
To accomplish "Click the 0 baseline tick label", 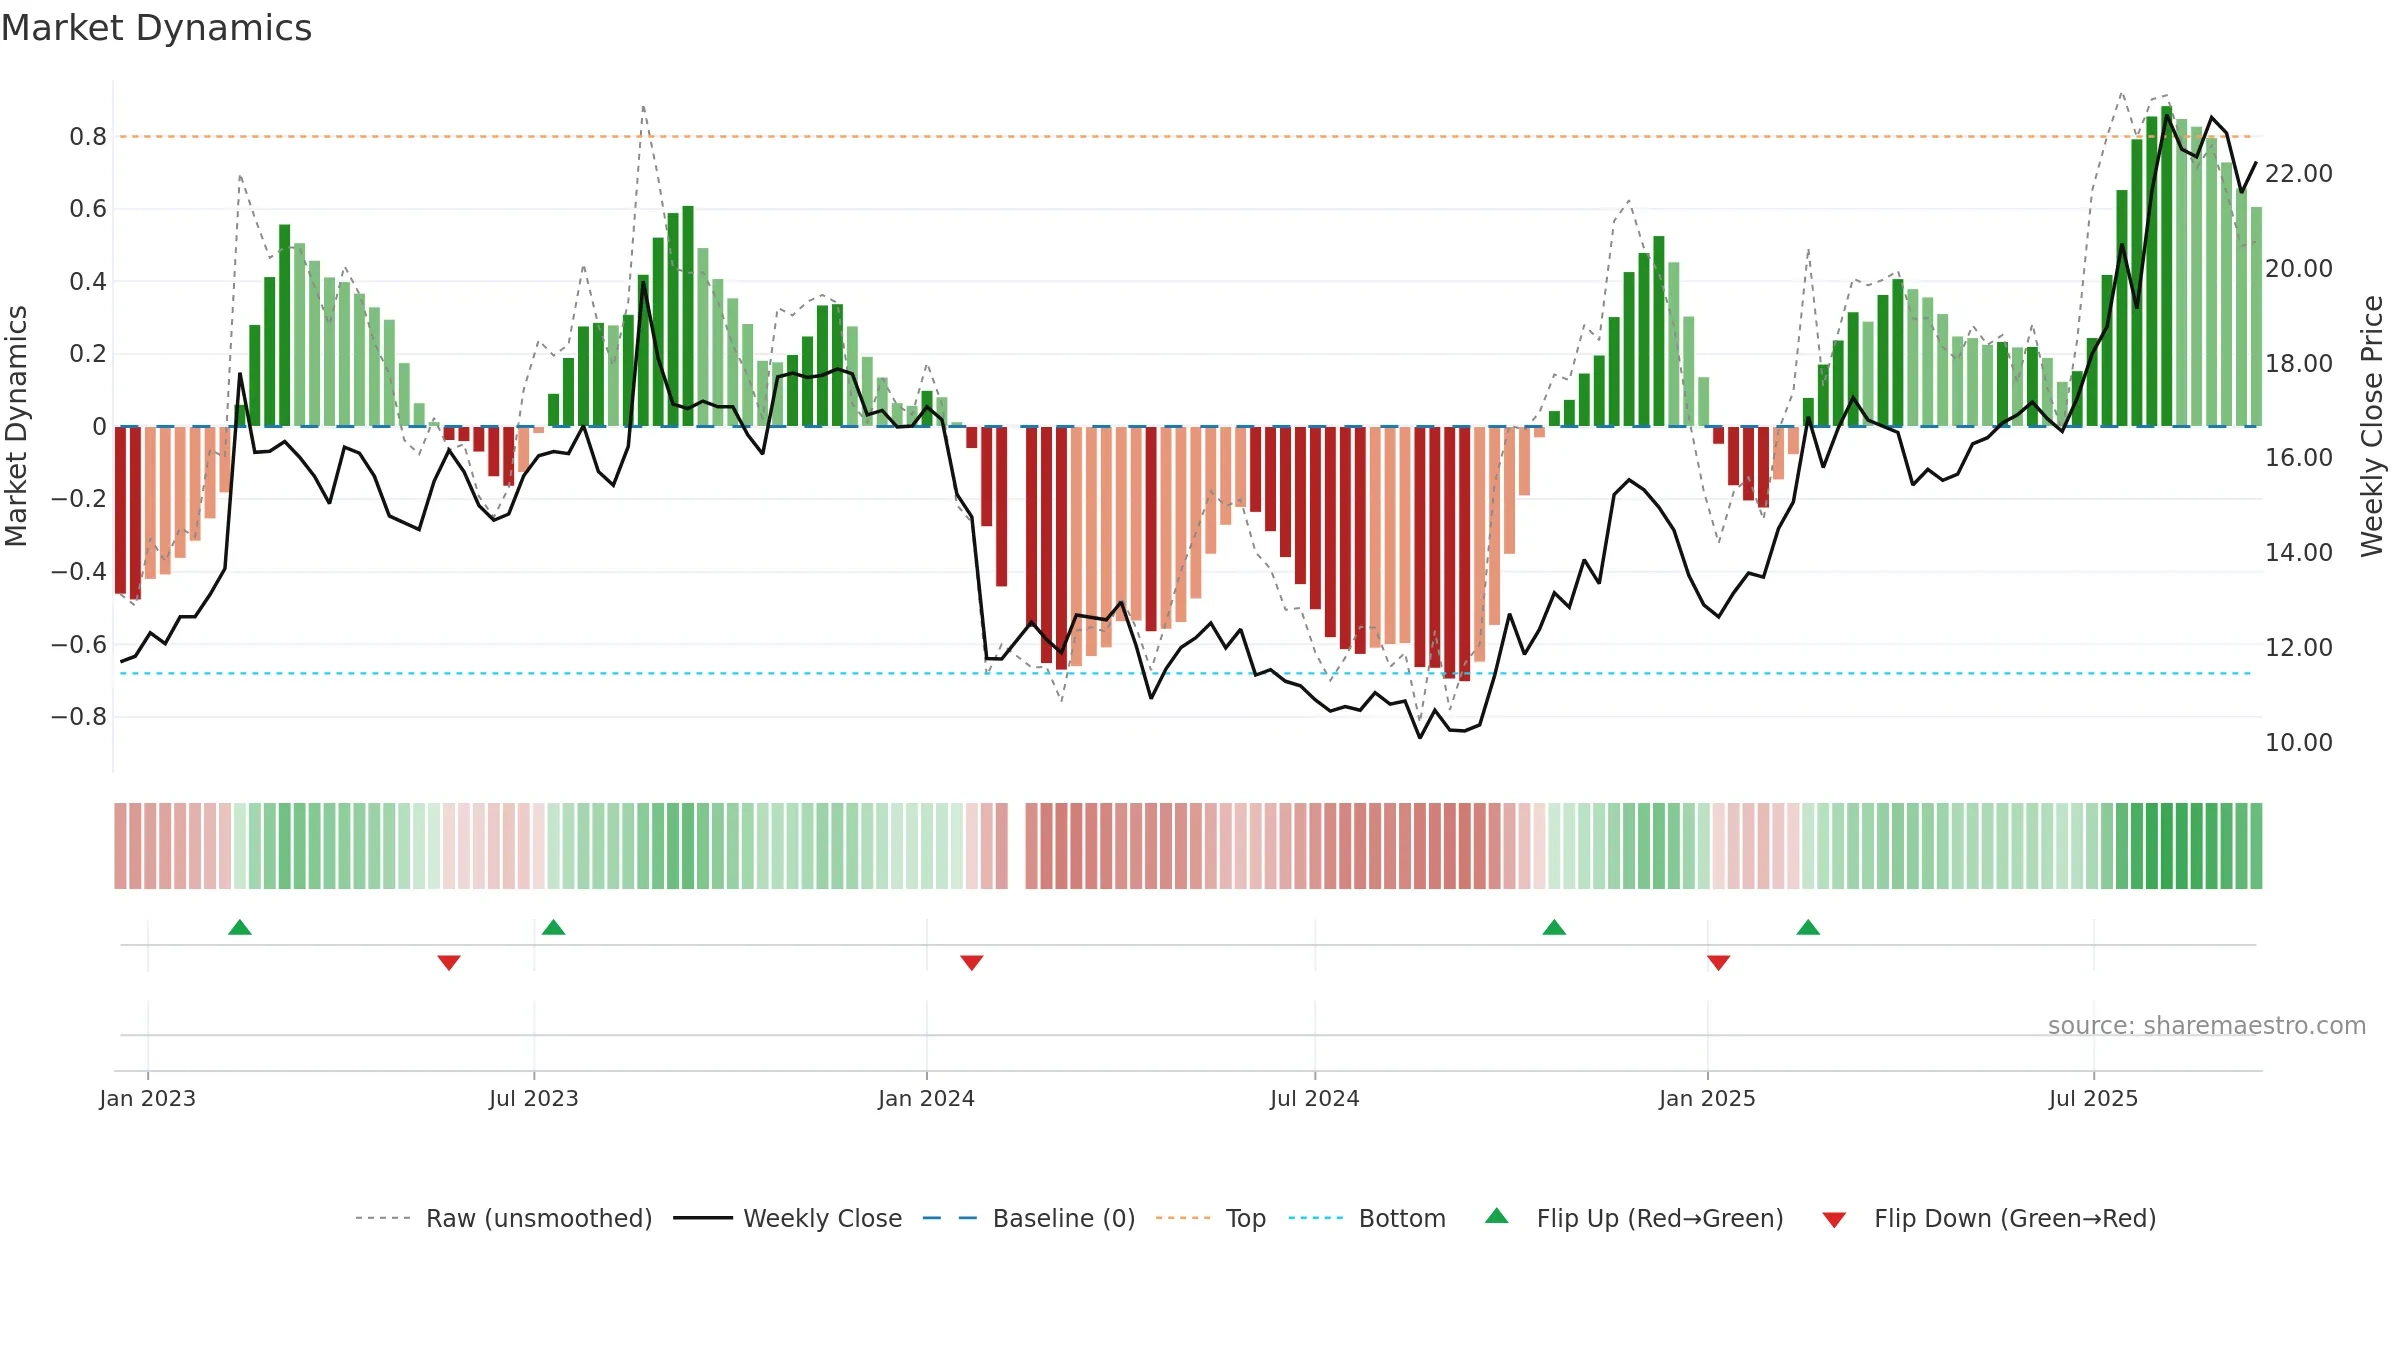I will coord(99,427).
